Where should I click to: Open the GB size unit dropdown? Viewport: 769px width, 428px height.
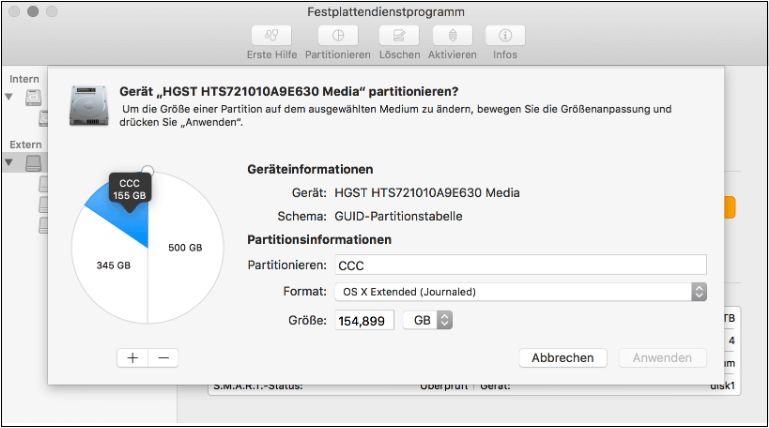428,320
